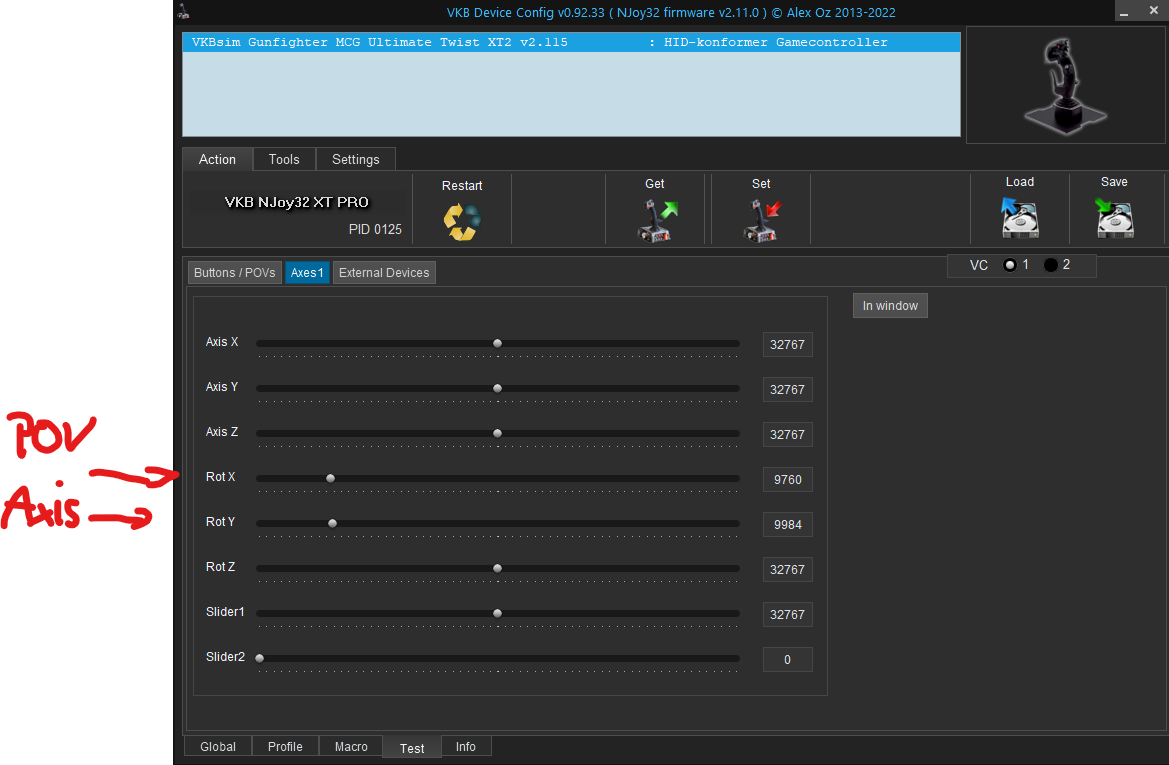Select VKBsim Gunfighter device in list
The width and height of the screenshot is (1169, 765).
pyautogui.click(x=571, y=42)
